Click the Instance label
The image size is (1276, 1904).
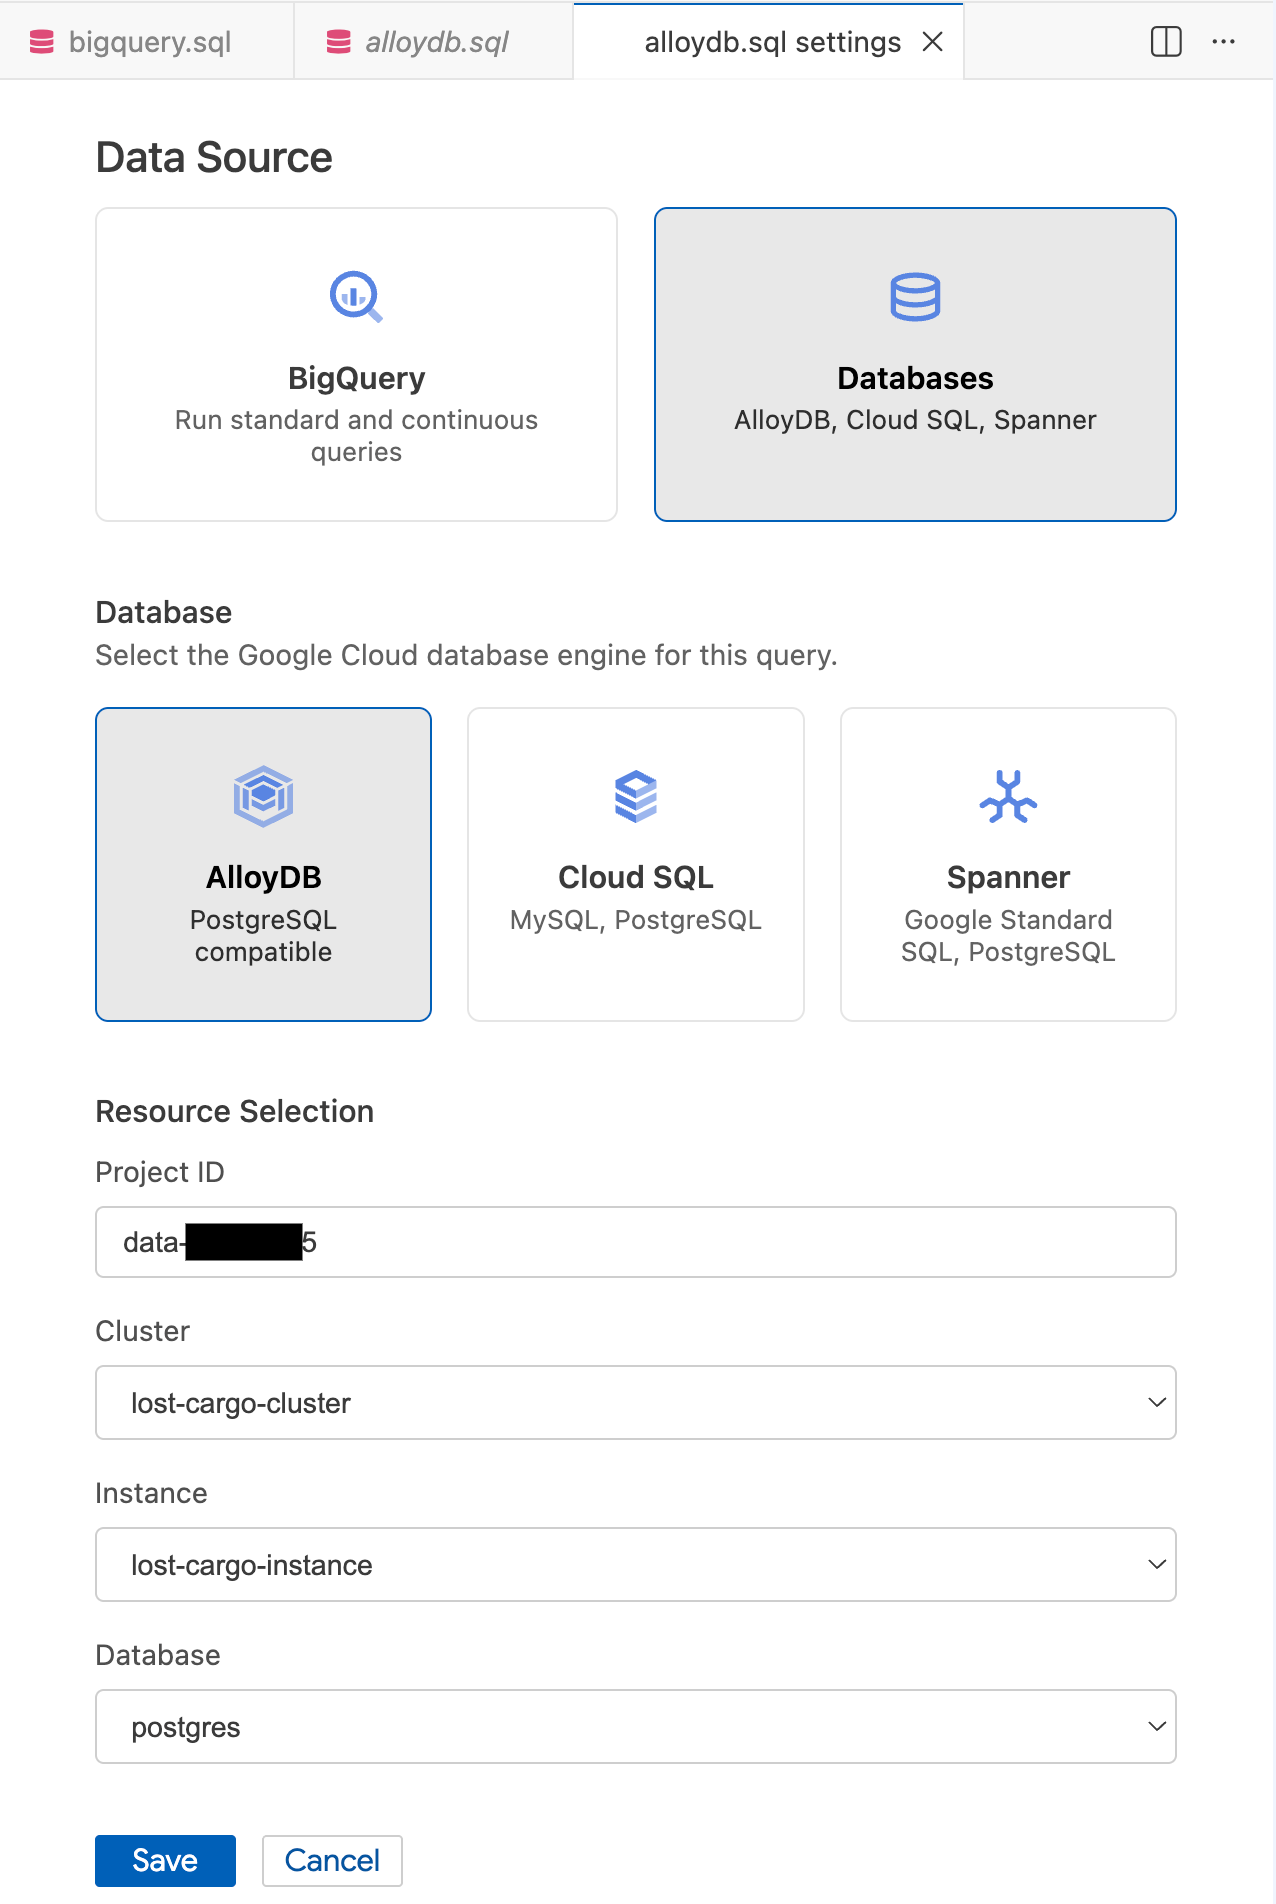coord(152,1493)
